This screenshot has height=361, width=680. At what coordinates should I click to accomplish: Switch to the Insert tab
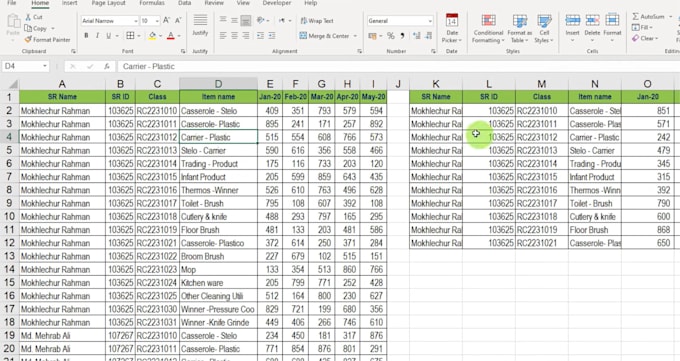tap(69, 3)
